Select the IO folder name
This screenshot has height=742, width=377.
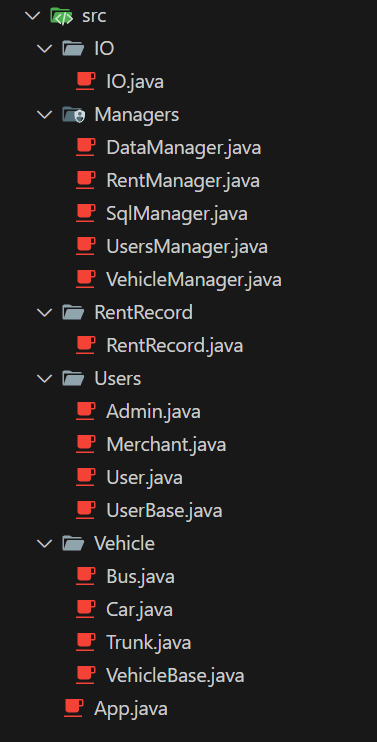tap(104, 49)
